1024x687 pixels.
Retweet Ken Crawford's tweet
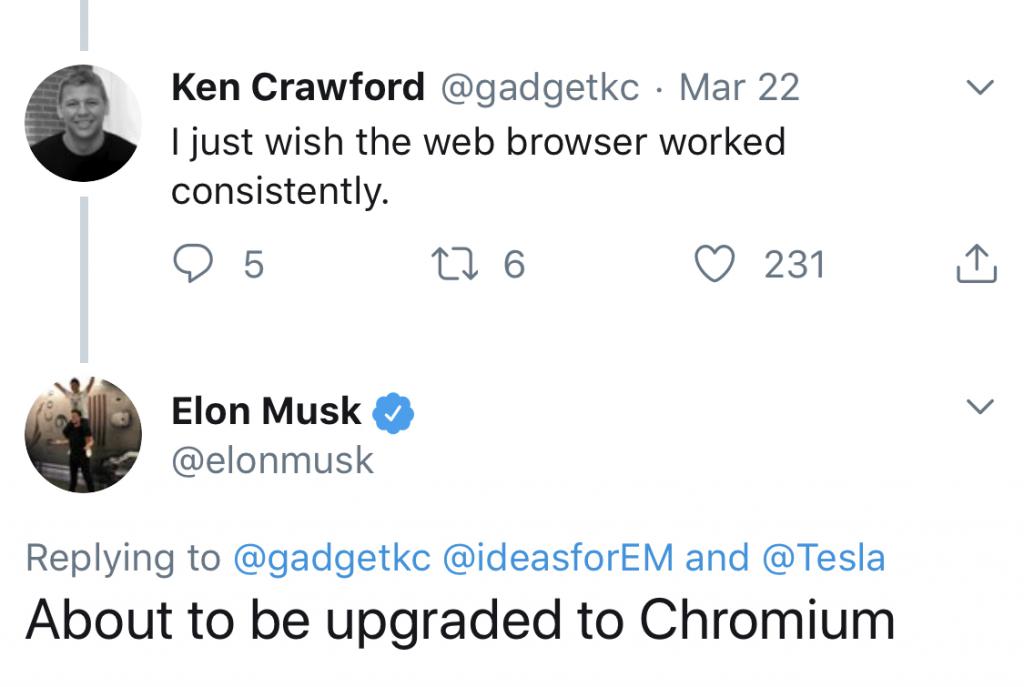(455, 264)
